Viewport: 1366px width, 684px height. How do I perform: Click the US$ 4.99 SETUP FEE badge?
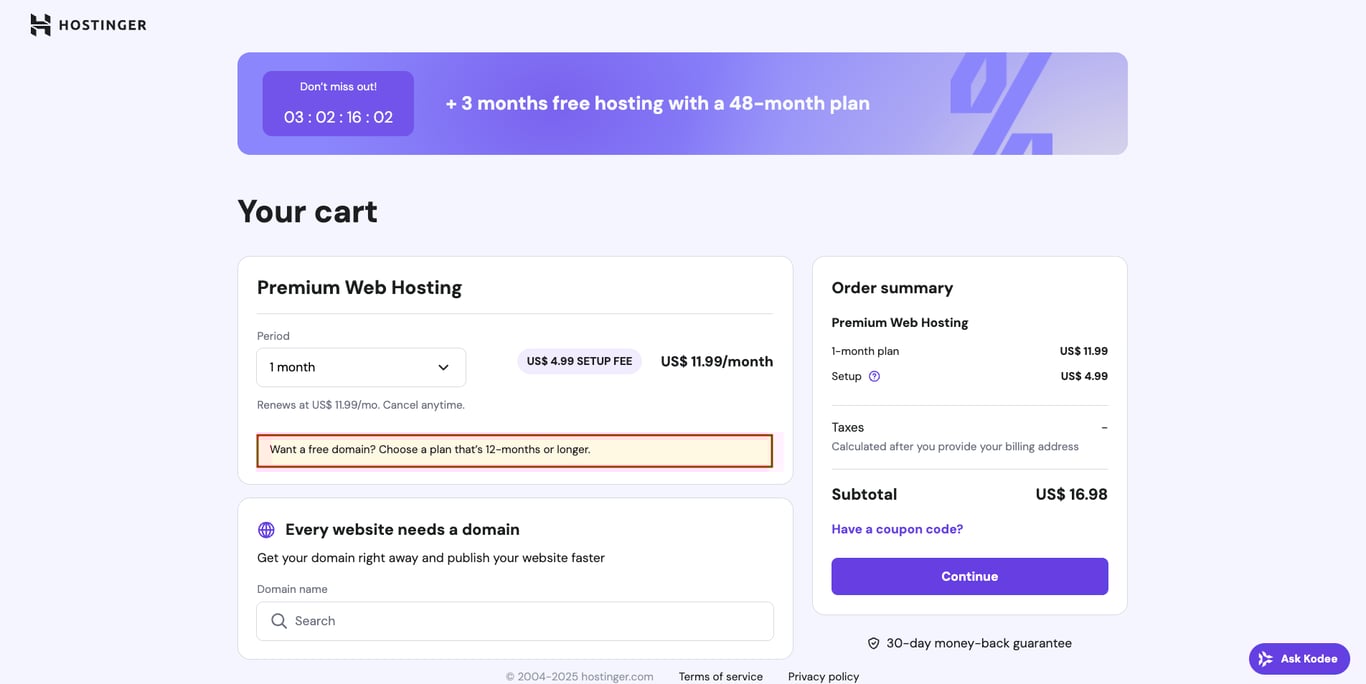coord(579,361)
